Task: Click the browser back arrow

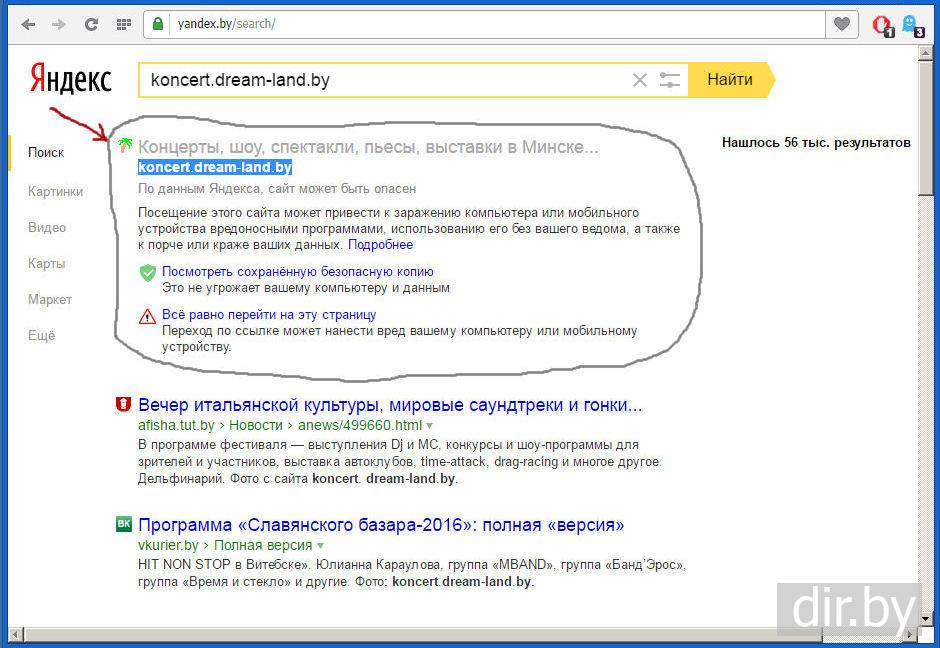Action: coord(28,24)
